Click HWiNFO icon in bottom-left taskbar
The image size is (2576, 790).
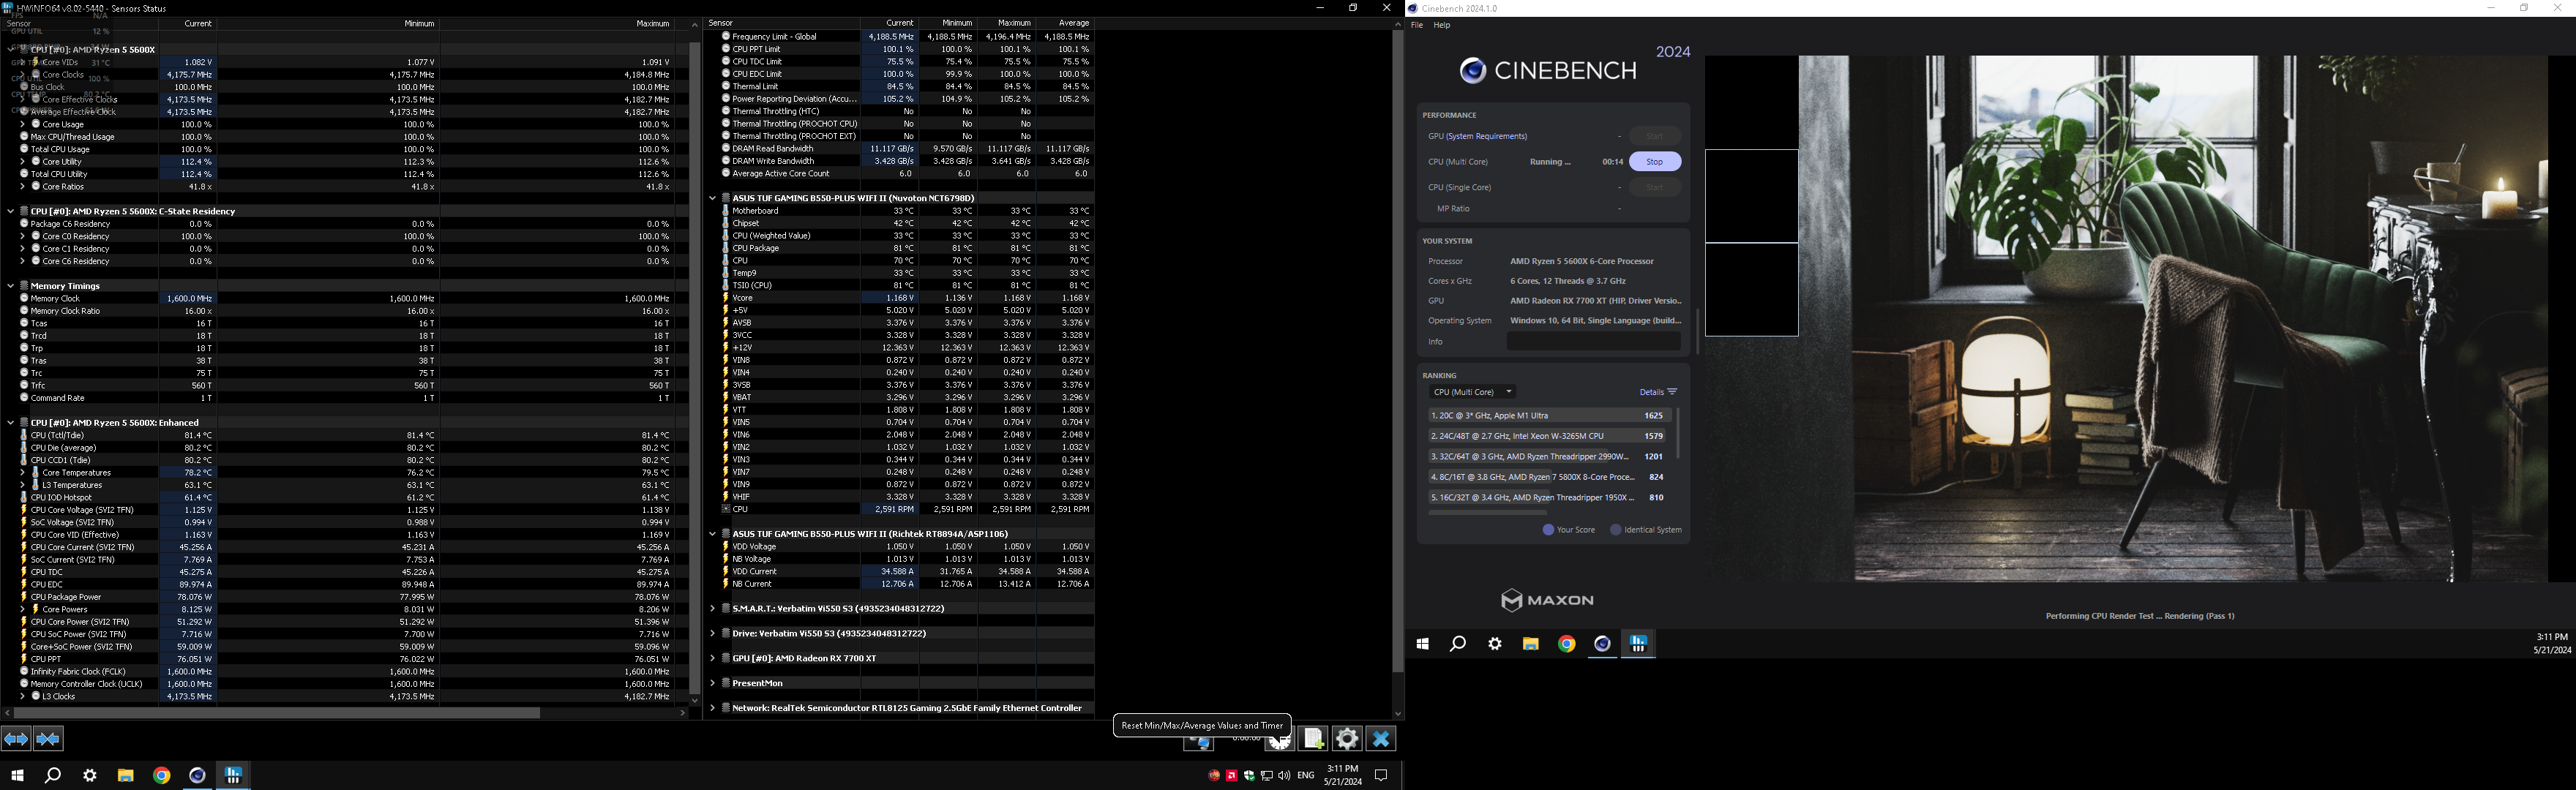[x=234, y=775]
